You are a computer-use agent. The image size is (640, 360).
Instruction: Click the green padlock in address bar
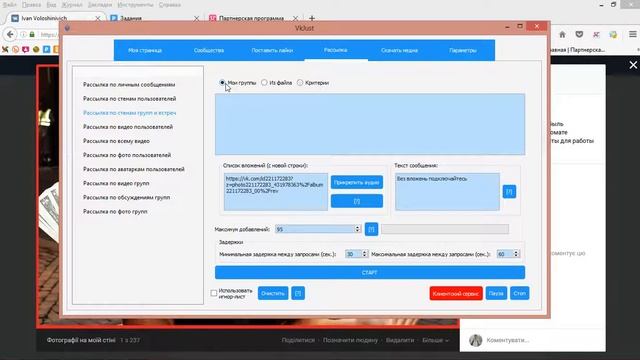tap(32, 35)
